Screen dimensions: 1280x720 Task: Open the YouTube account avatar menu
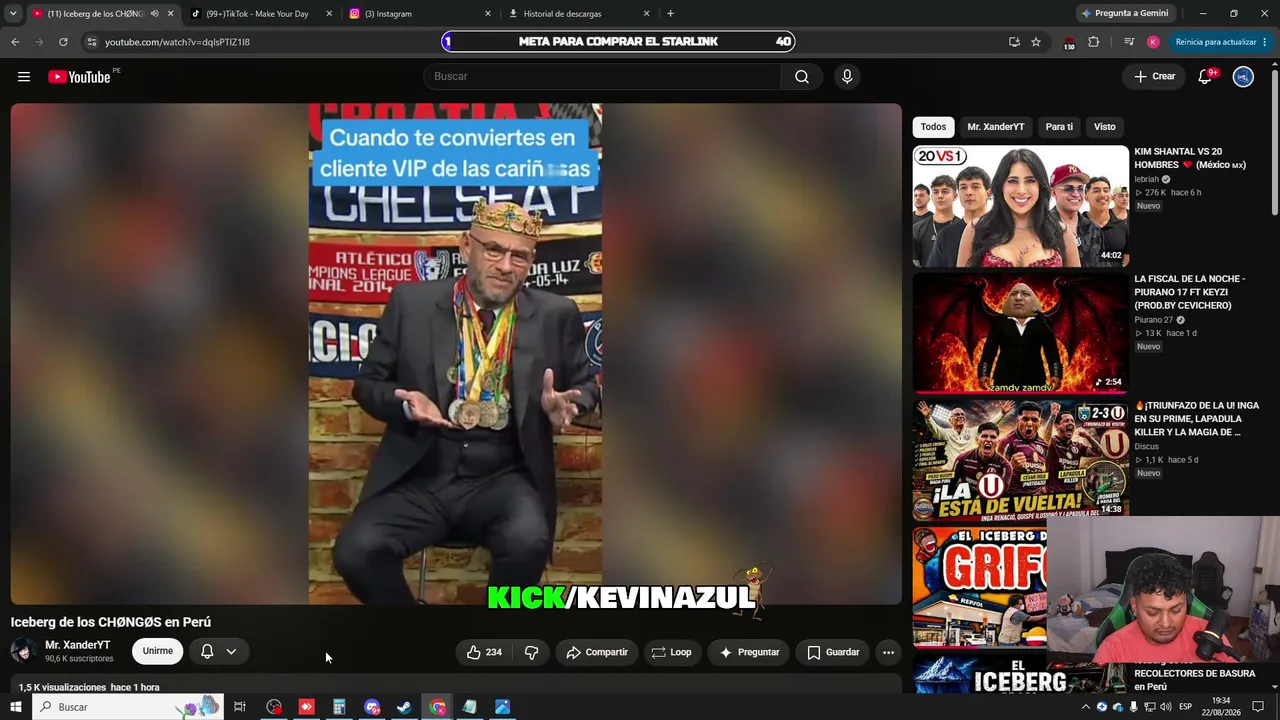(1243, 77)
